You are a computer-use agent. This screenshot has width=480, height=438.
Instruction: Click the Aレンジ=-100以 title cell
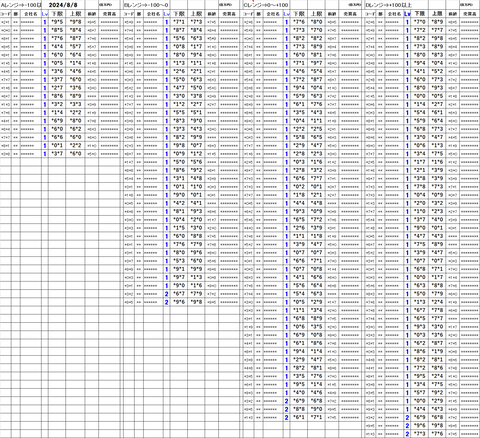21,5
